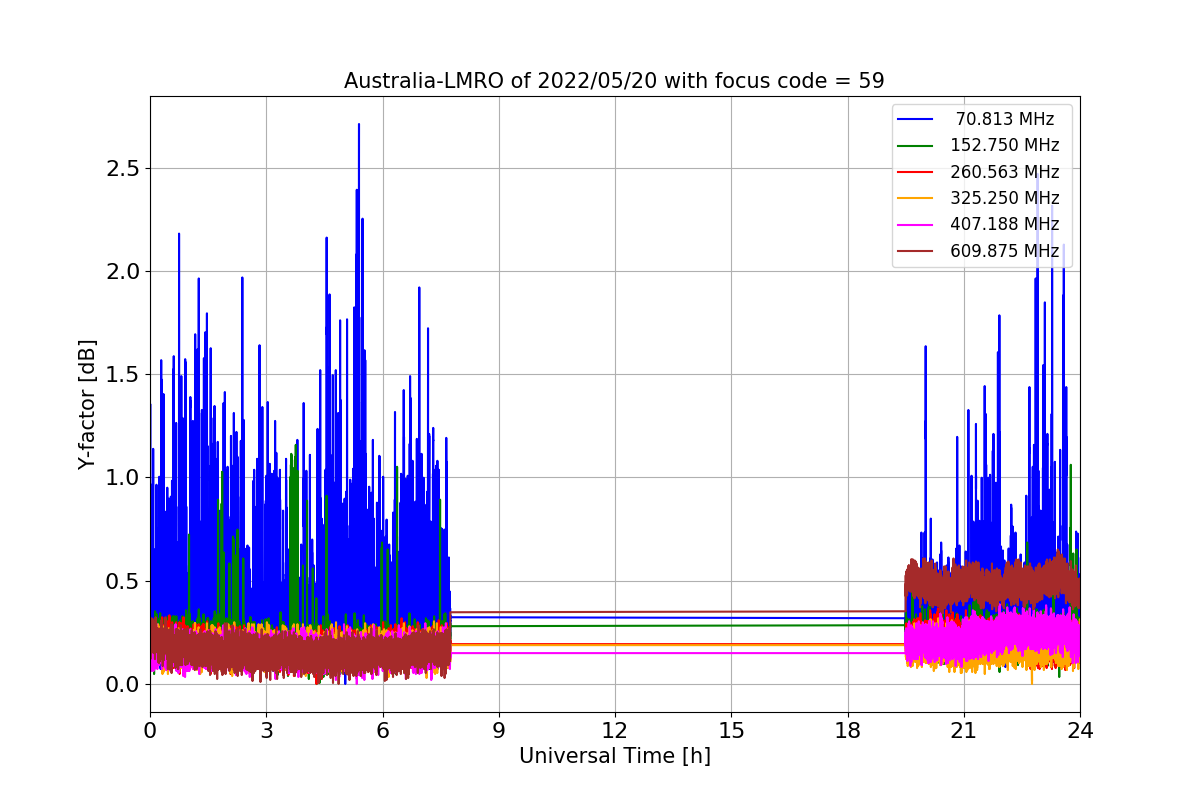1200x800 pixels.
Task: Click the flat magenta line in the data gap
Action: point(678,653)
